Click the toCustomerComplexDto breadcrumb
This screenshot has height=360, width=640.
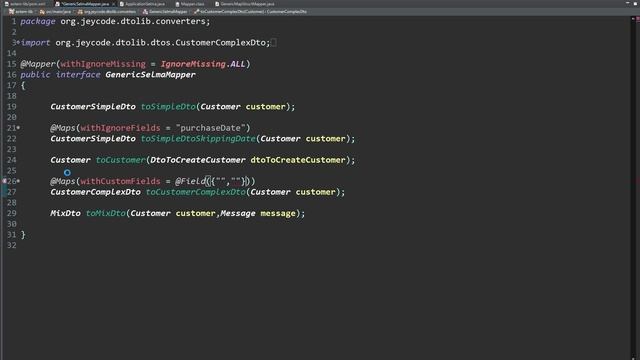pyautogui.click(x=253, y=11)
